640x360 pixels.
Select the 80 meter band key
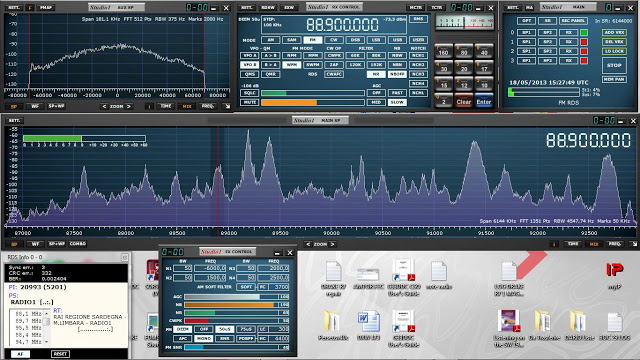tap(464, 51)
